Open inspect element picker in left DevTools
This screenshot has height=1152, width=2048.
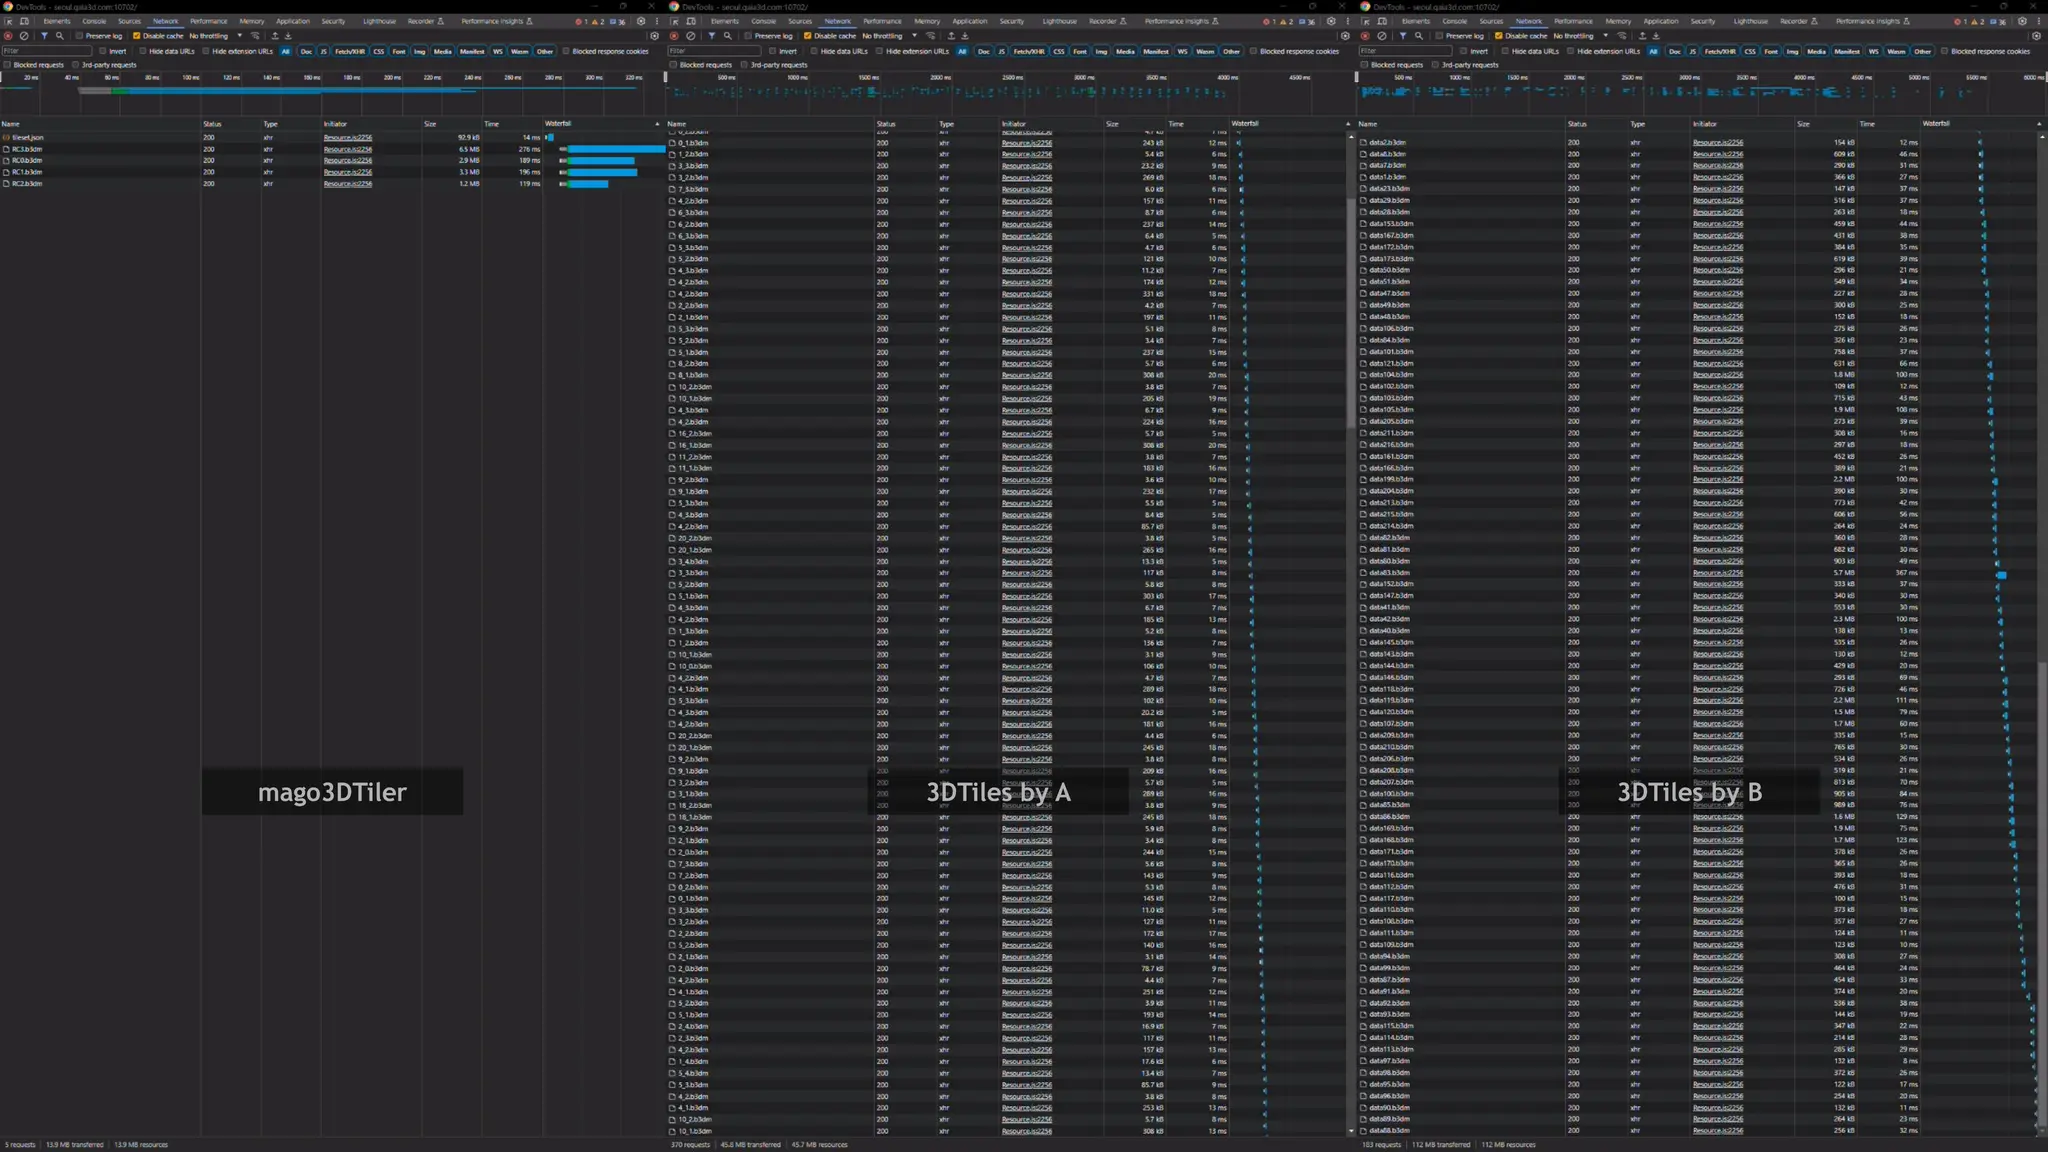coord(9,21)
